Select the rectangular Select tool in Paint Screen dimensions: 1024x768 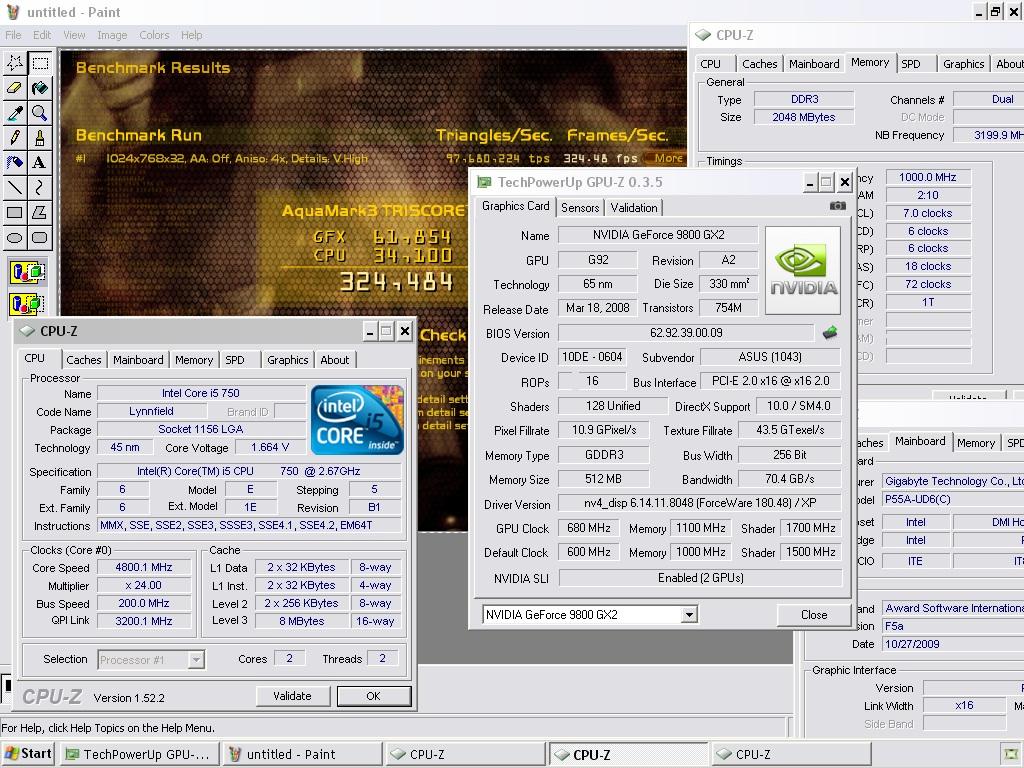click(40, 63)
